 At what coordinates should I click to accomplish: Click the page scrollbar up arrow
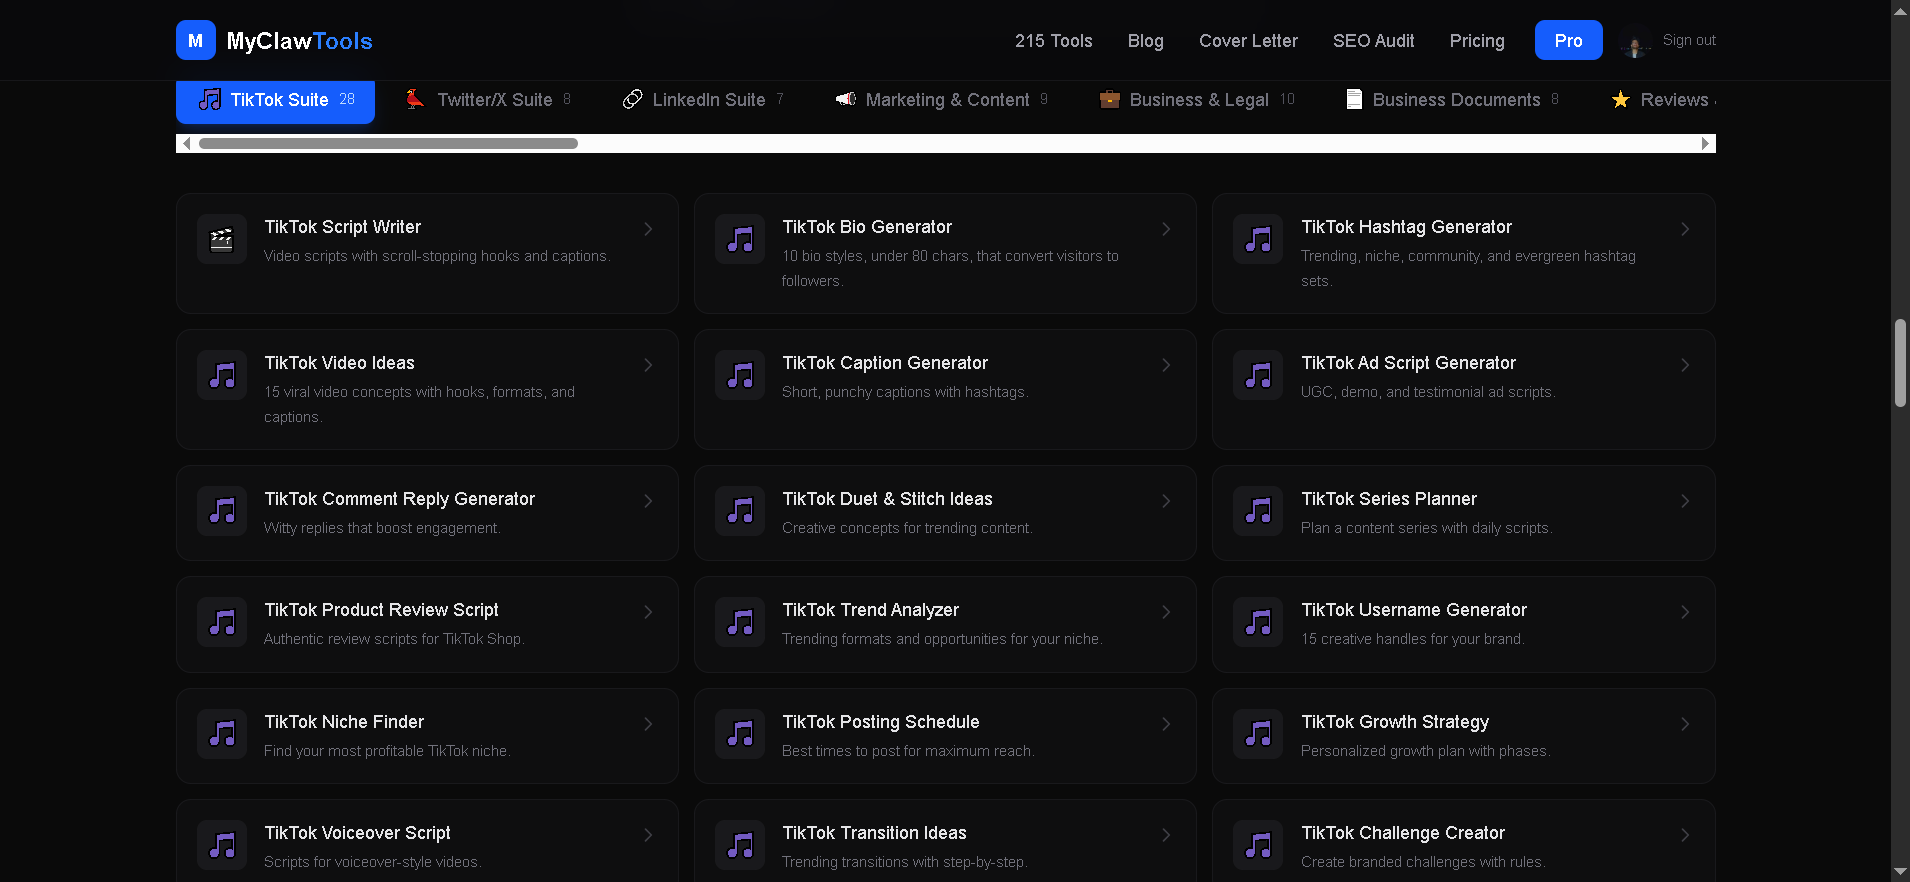coord(1900,9)
